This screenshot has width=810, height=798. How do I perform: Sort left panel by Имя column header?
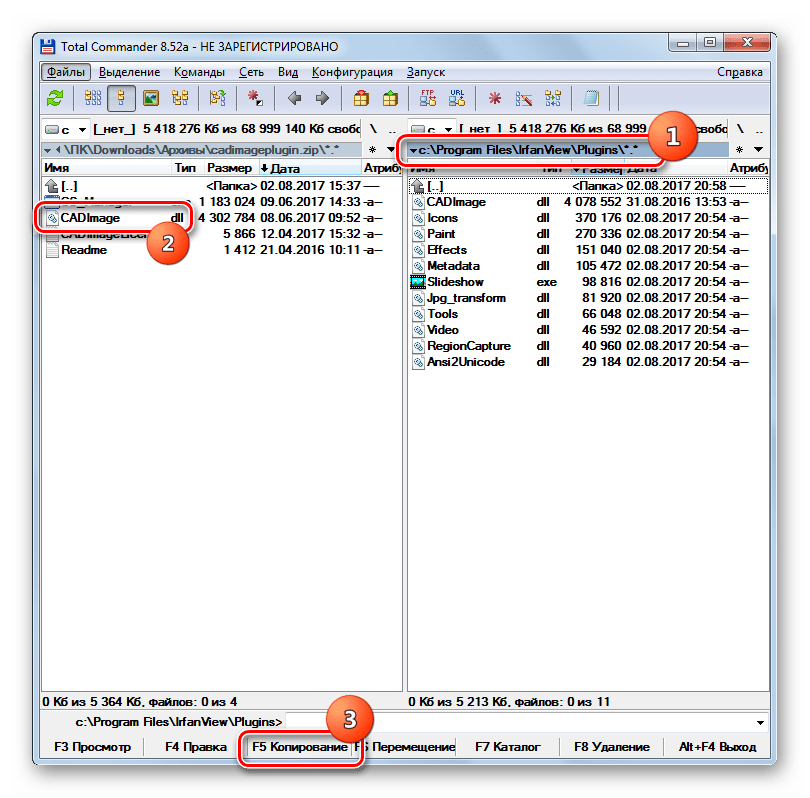[106, 168]
